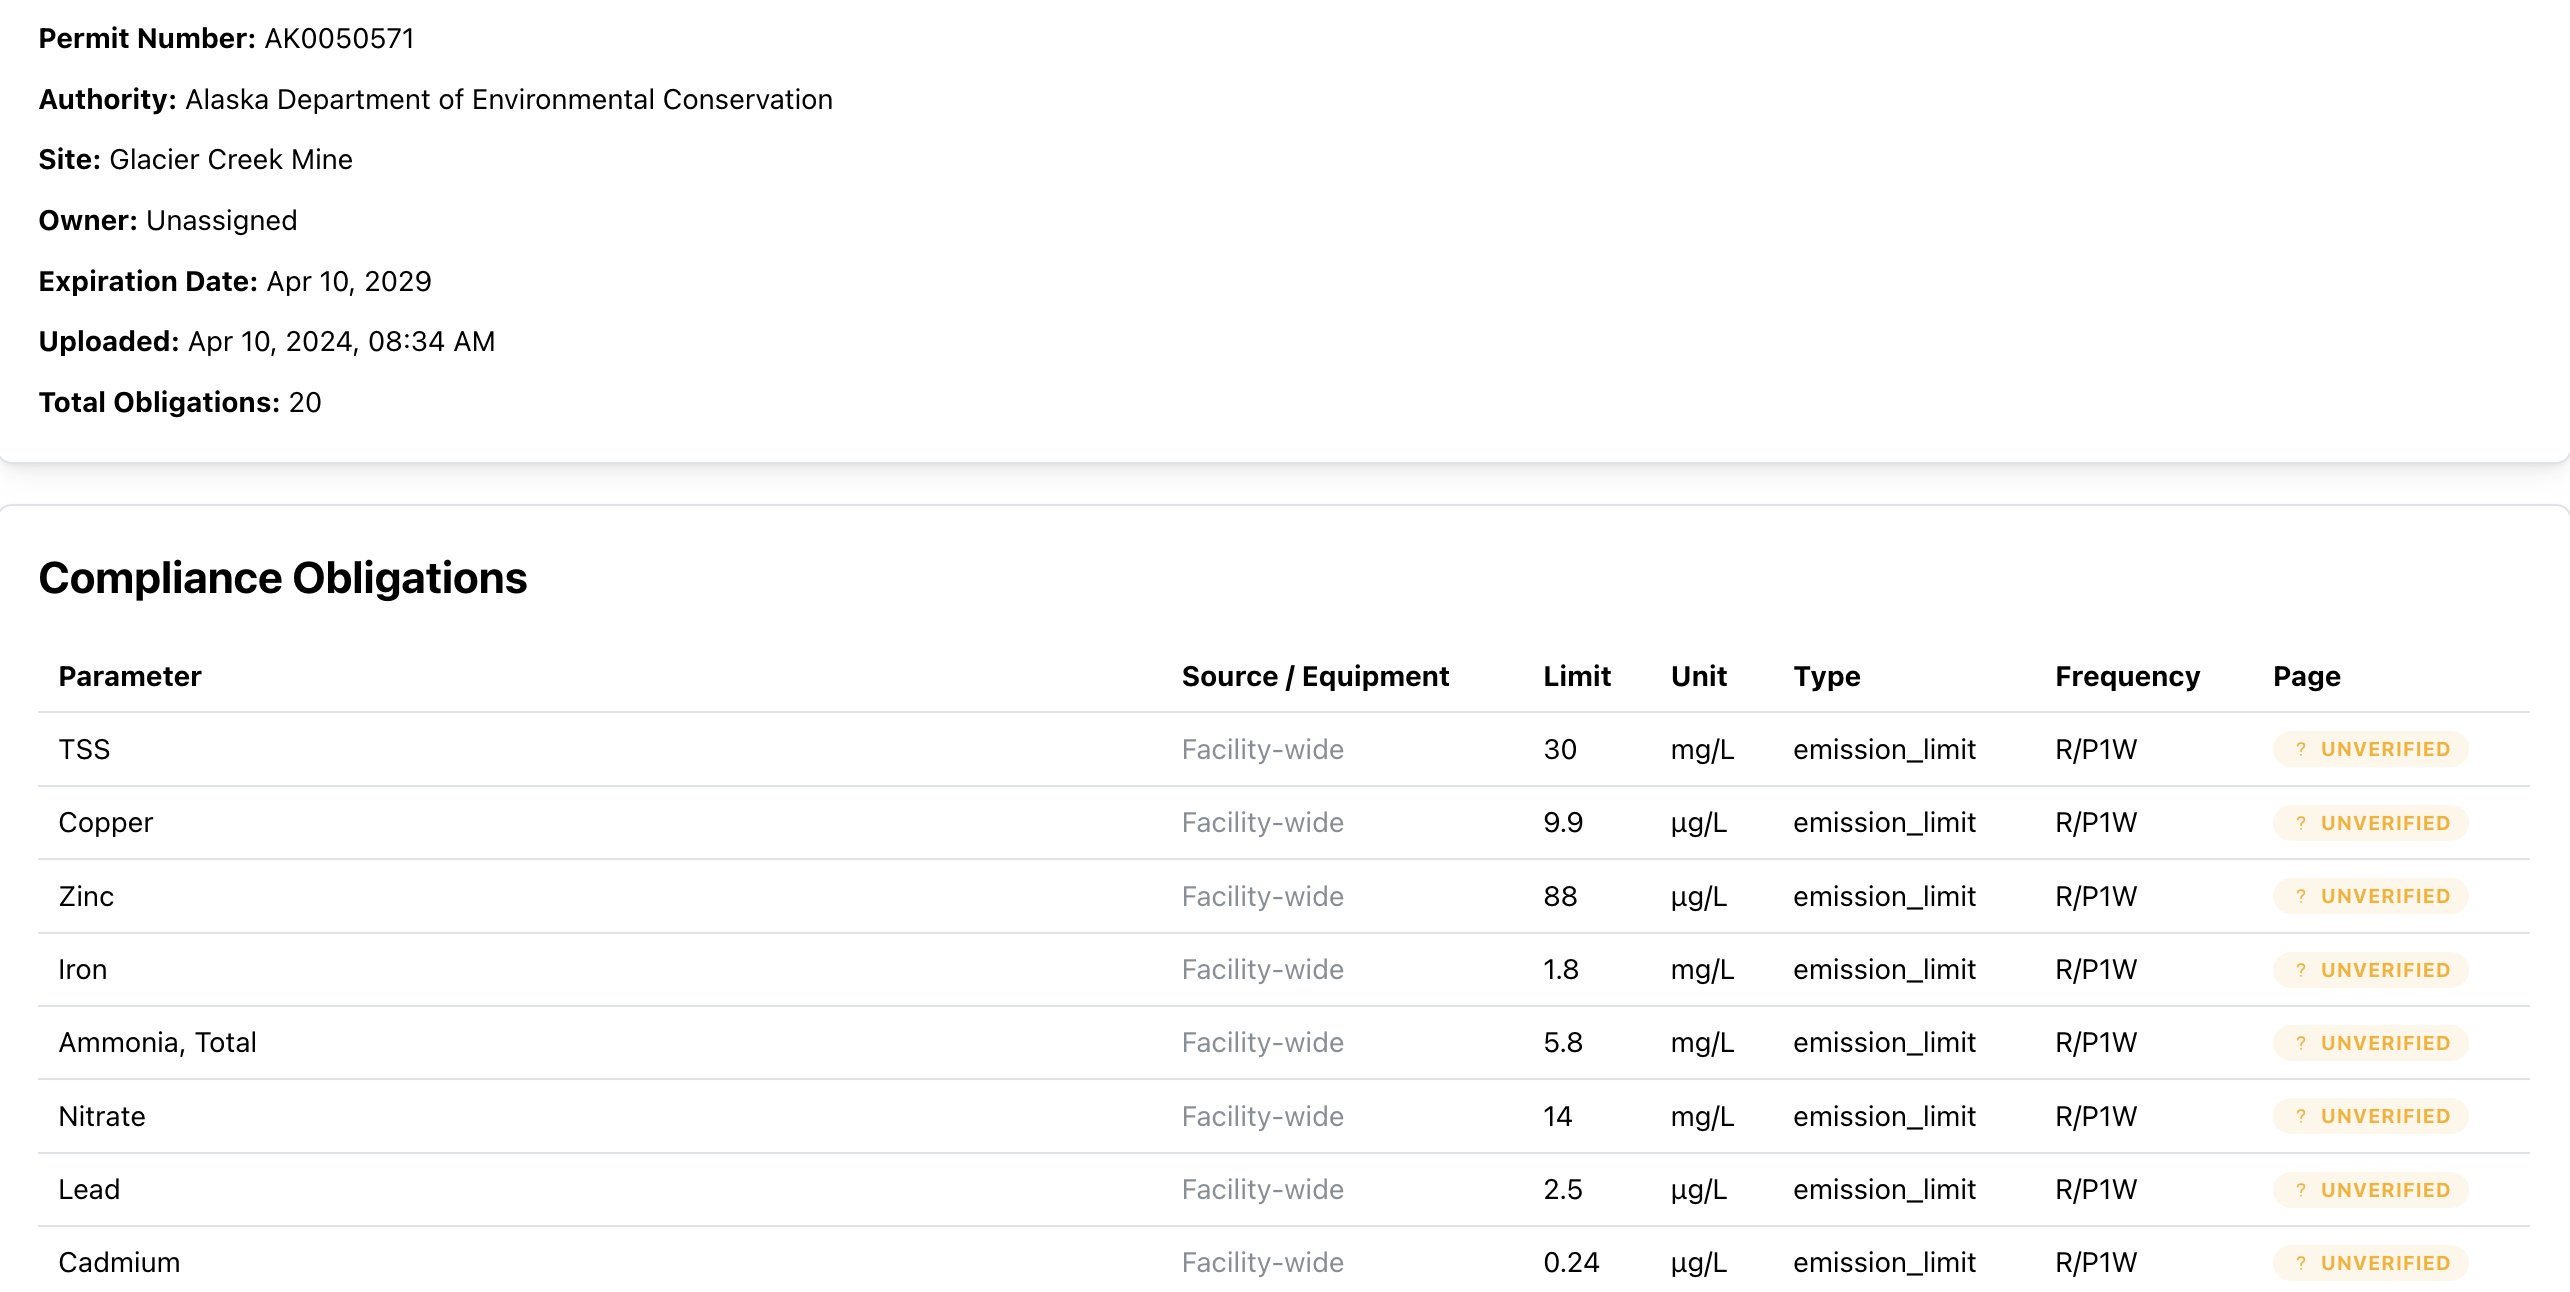
Task: Click the UNVERIFIED badge in the Lead row
Action: 2370,1190
